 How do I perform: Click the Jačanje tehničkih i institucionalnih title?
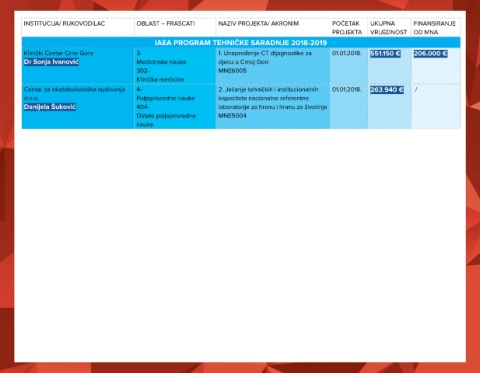tap(272, 98)
